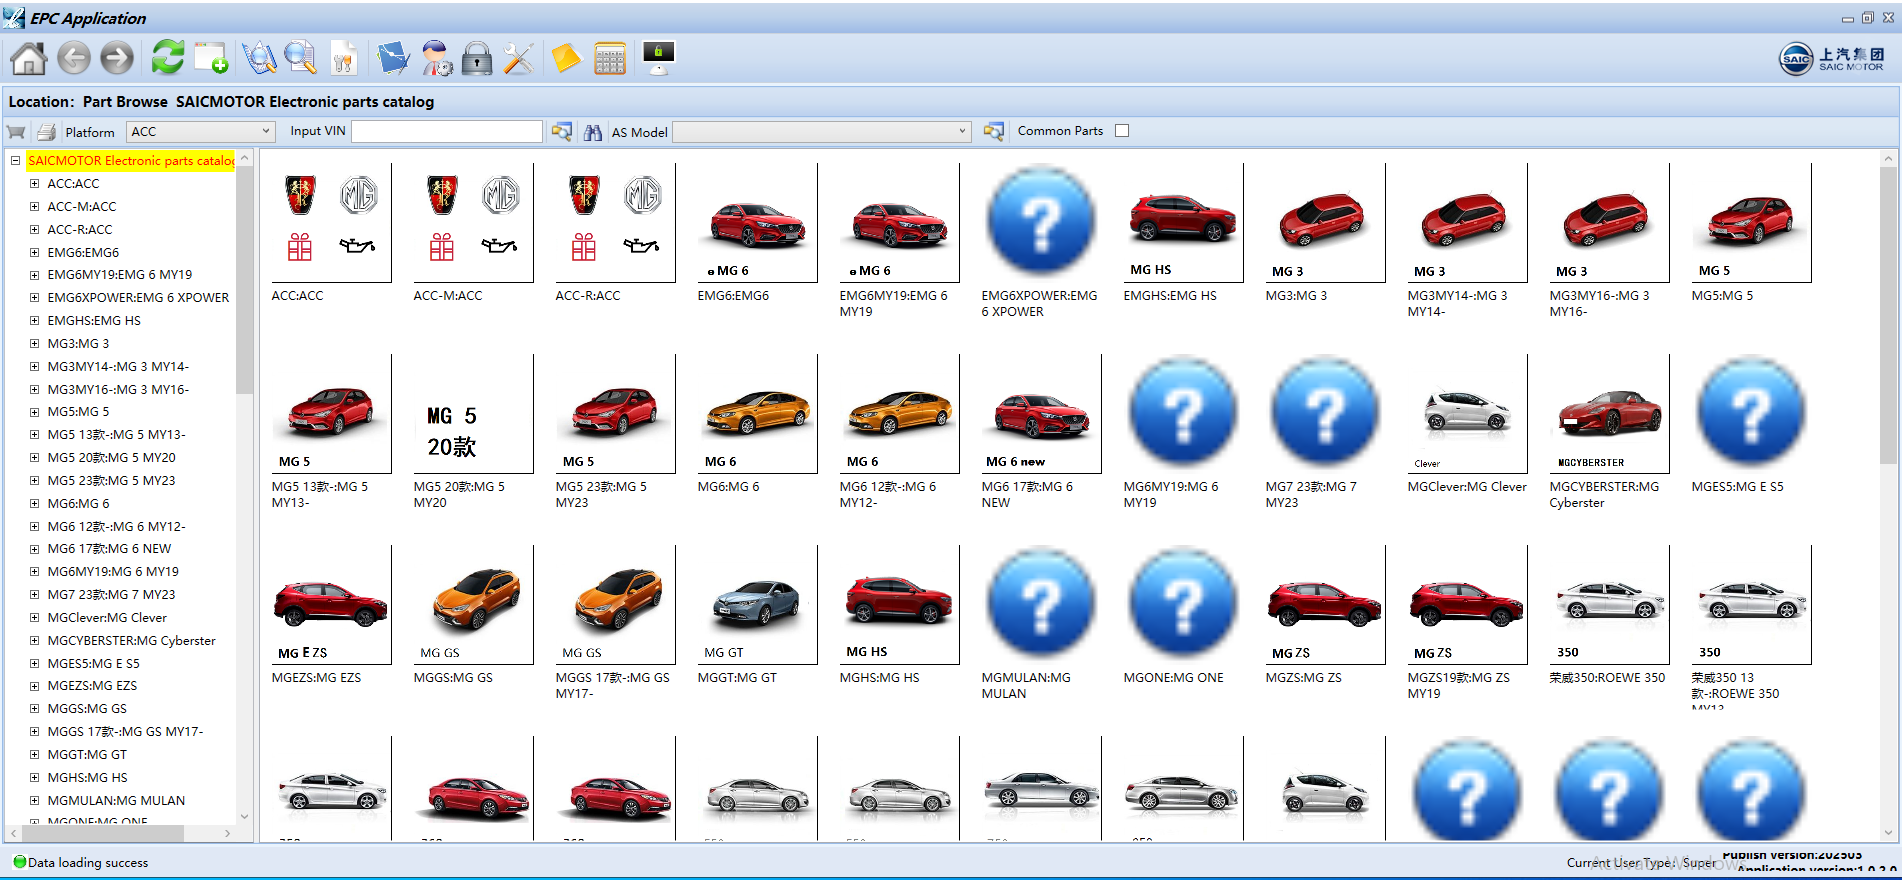The image size is (1902, 880).
Task: Expand the MGHS:MG HS tree node
Action: (x=34, y=778)
